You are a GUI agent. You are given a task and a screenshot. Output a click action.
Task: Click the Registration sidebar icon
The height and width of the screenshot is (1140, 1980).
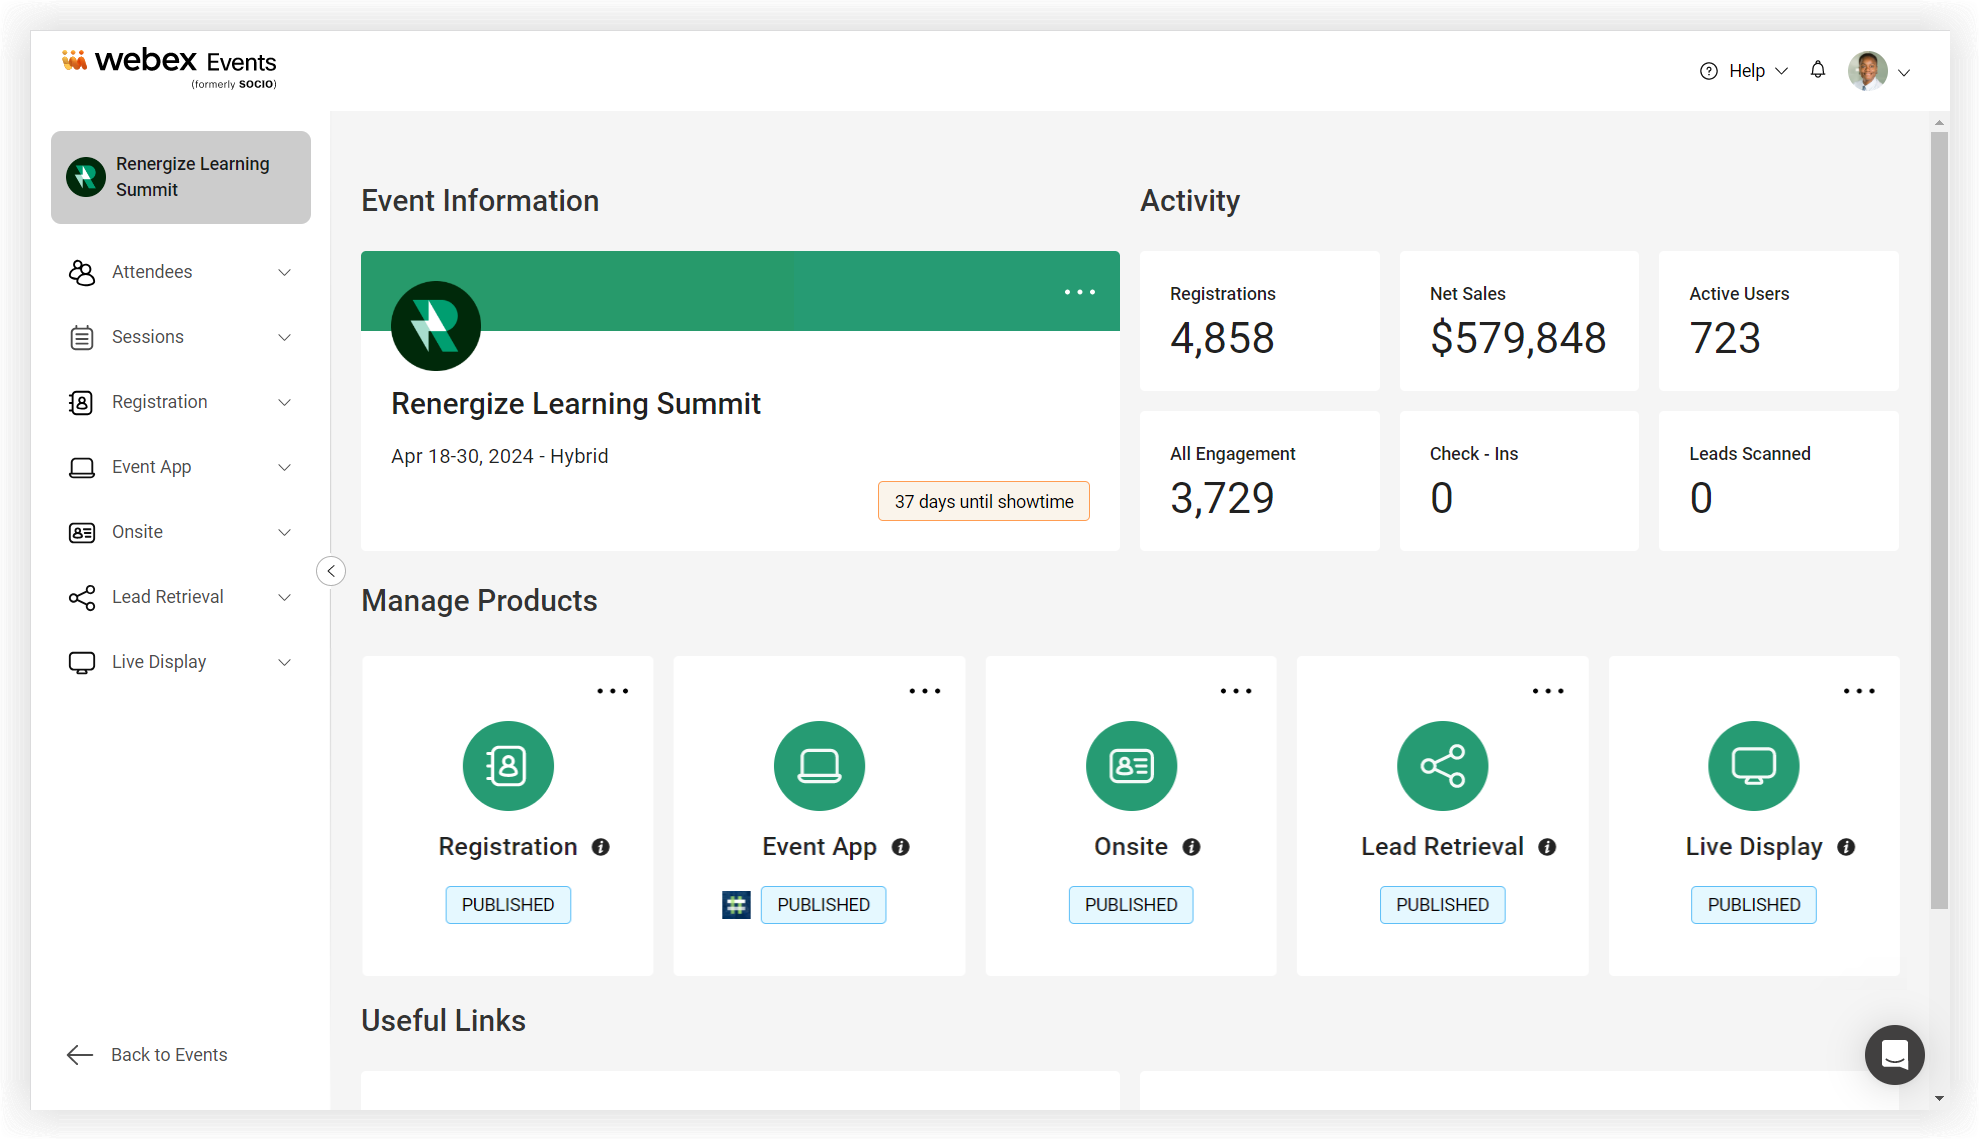coord(82,402)
